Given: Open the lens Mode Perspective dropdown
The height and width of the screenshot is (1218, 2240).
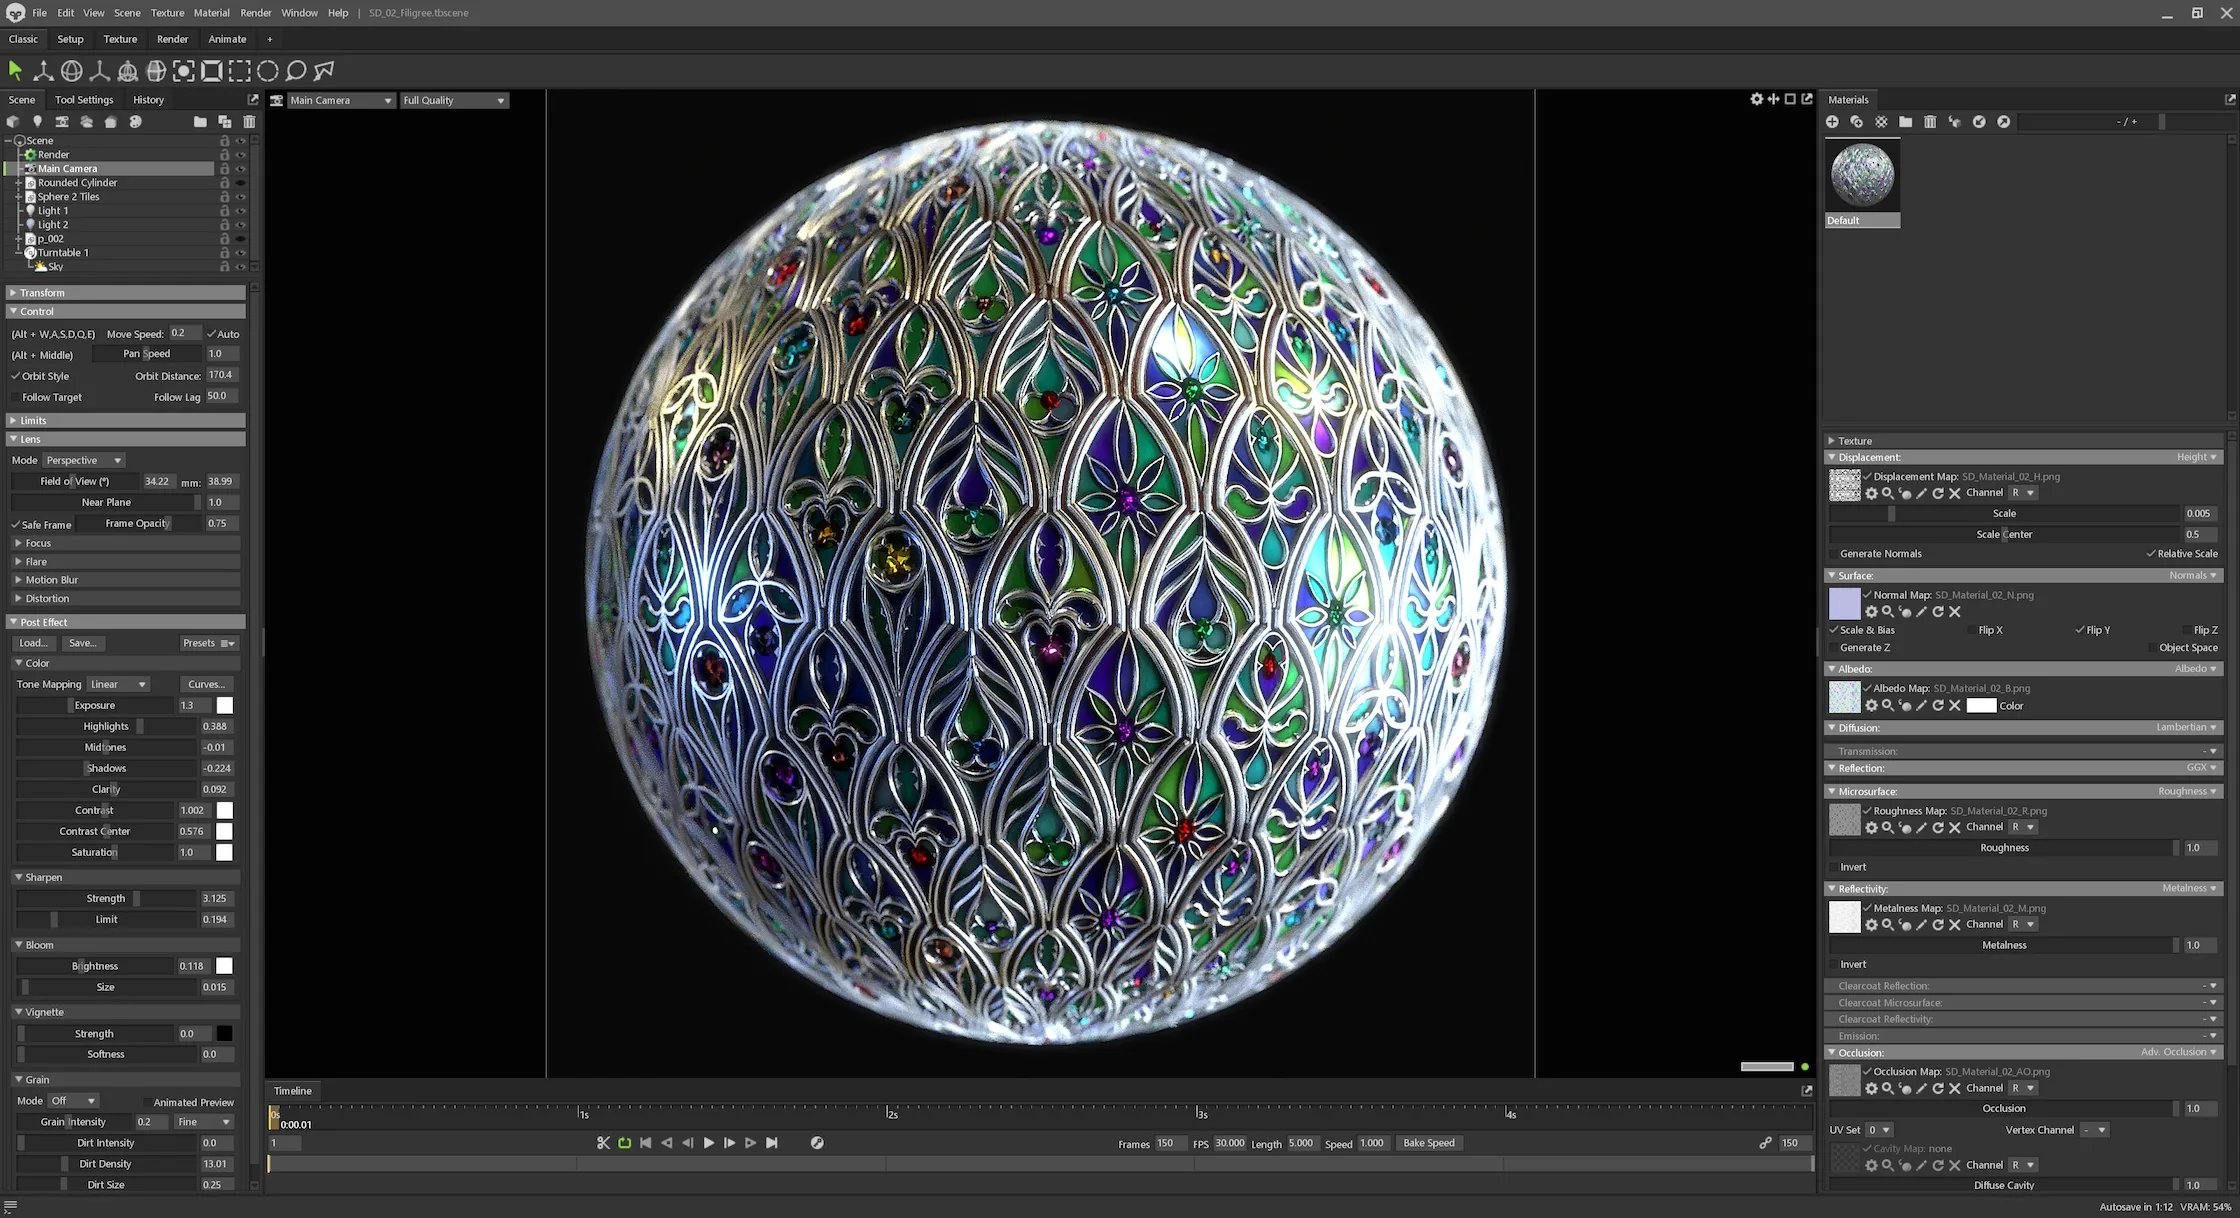Looking at the screenshot, I should [84, 460].
